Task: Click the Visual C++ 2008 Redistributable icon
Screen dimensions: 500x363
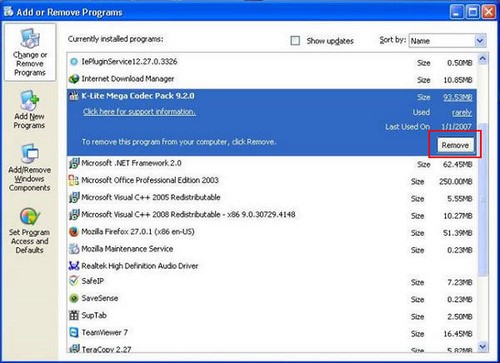Action: 74,215
